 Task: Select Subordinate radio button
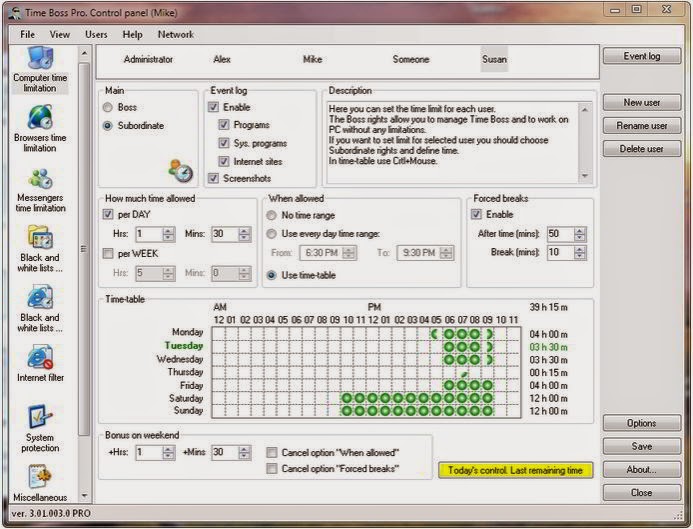click(x=107, y=126)
